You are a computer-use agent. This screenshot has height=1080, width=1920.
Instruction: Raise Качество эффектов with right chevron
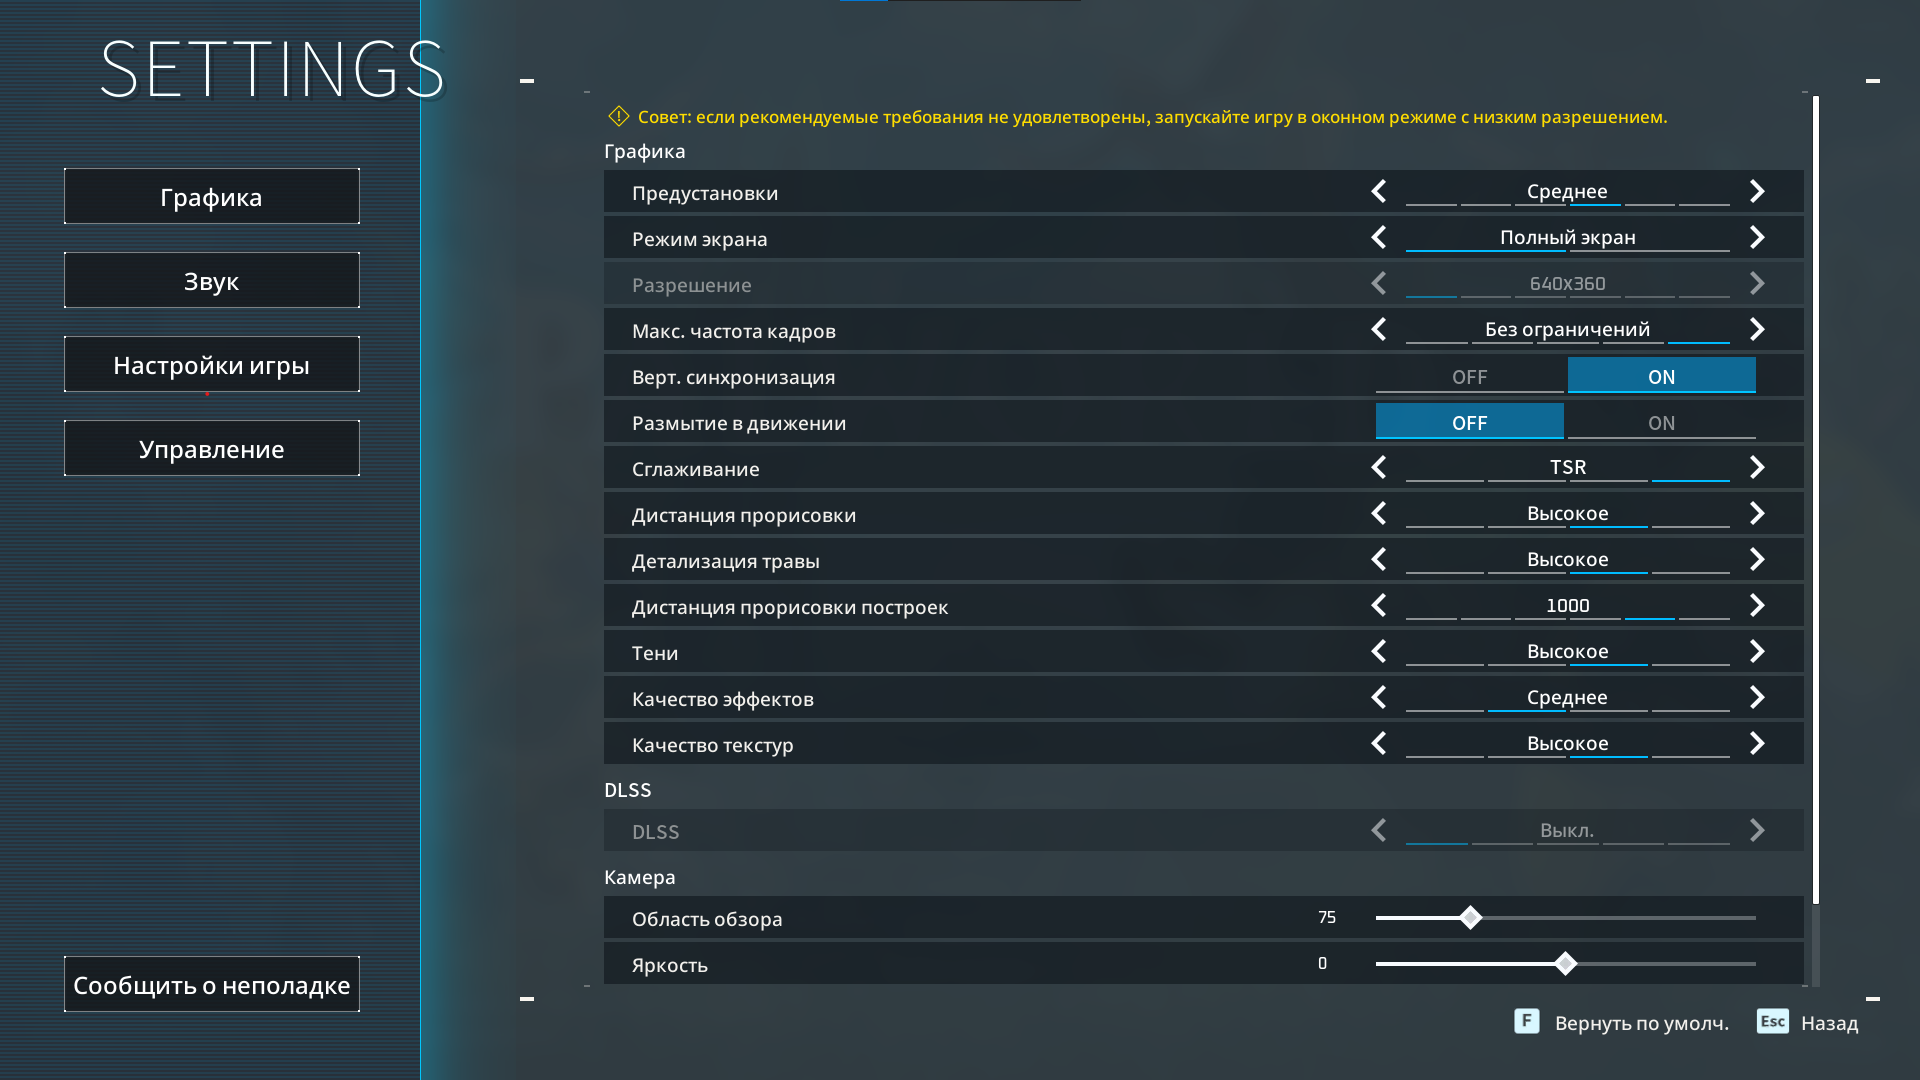click(1757, 697)
